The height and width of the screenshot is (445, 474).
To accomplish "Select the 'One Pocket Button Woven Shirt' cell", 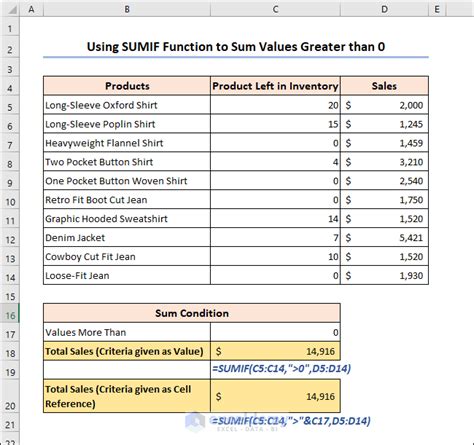I will [127, 181].
